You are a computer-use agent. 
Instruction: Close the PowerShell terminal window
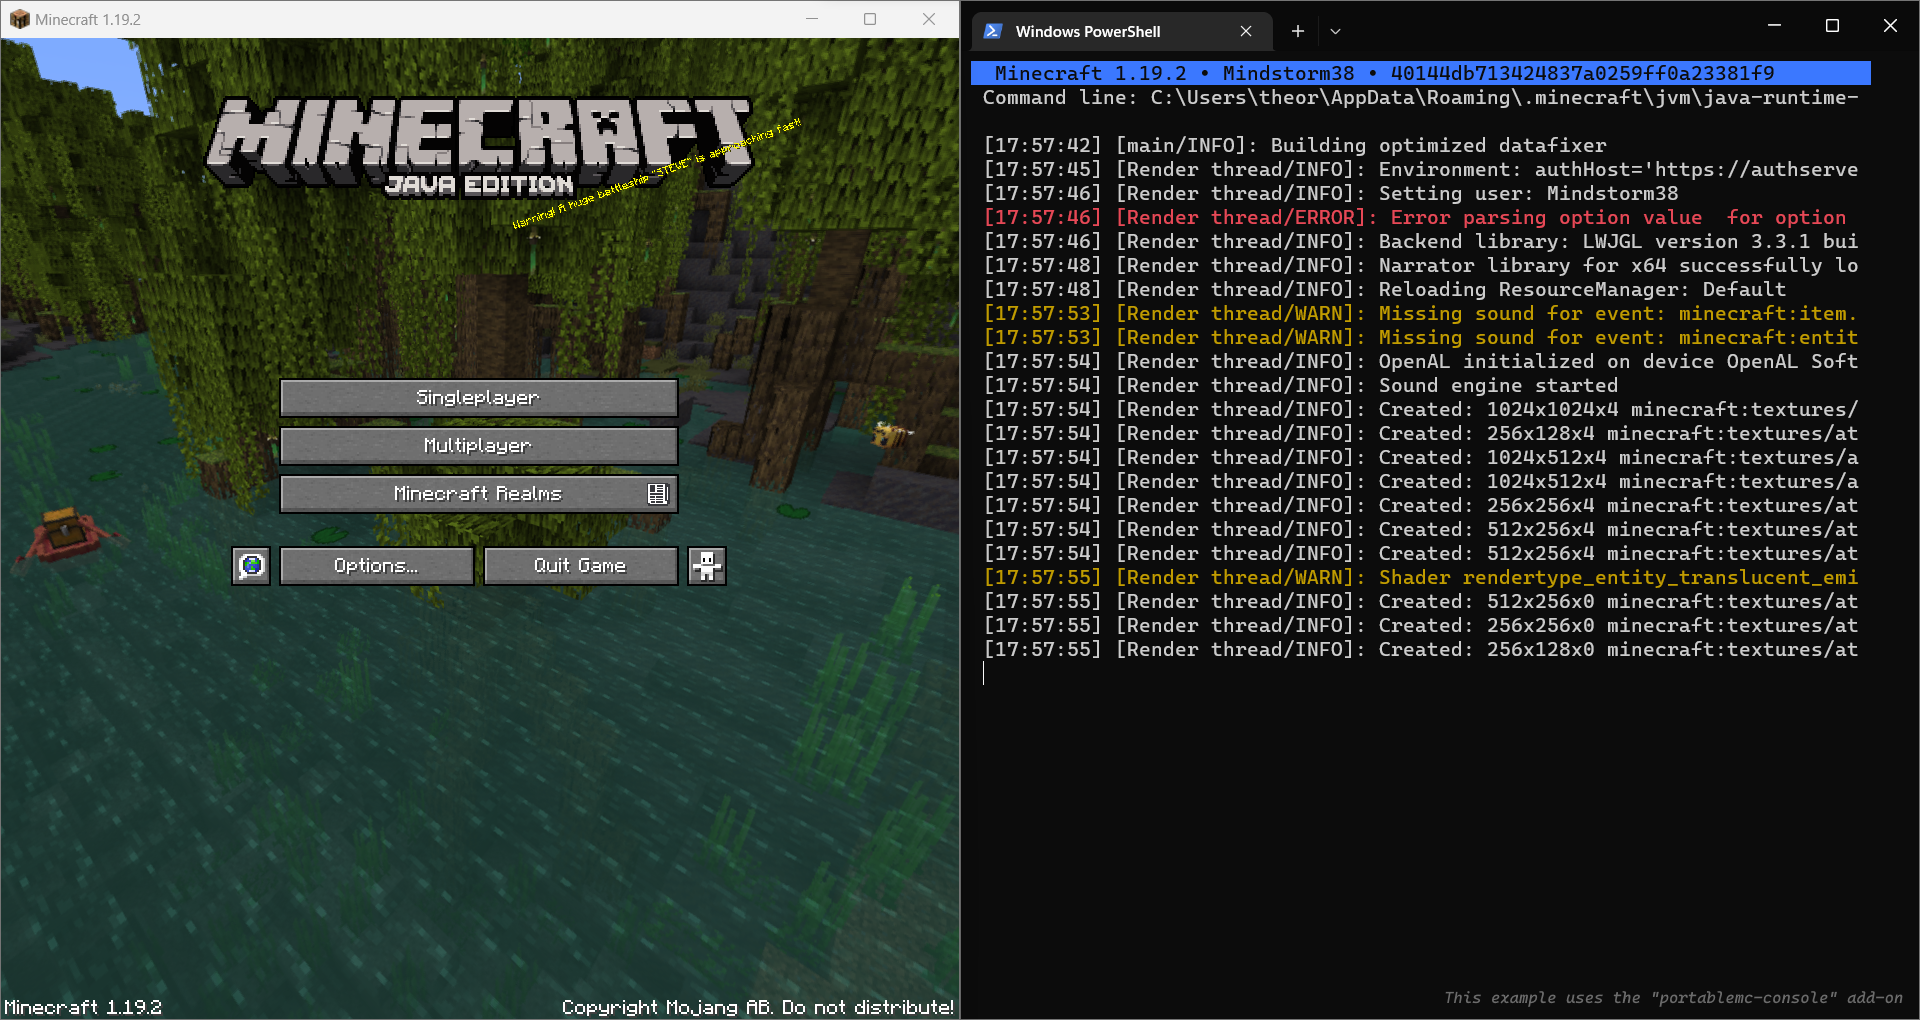pyautogui.click(x=1890, y=25)
